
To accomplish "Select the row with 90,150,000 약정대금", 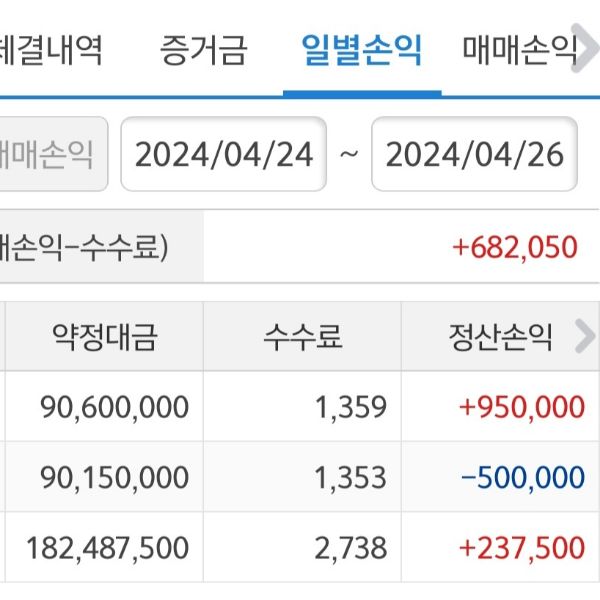I will coord(115,477).
